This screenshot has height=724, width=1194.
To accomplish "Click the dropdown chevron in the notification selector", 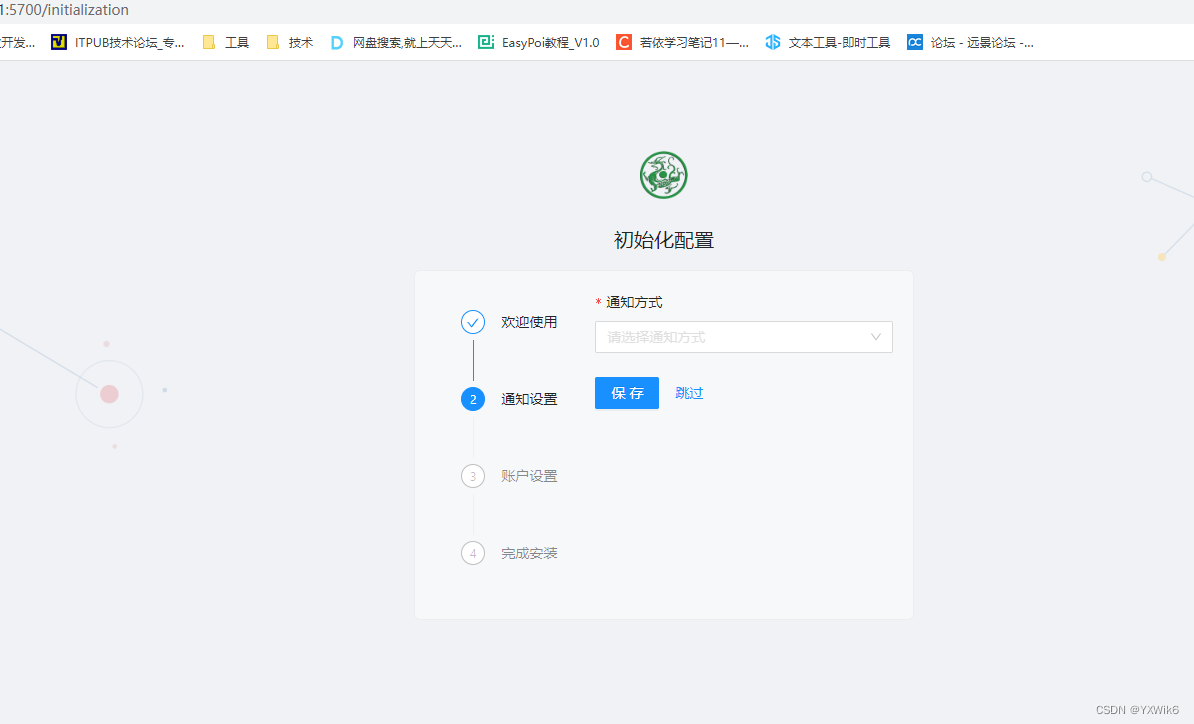I will [x=876, y=337].
